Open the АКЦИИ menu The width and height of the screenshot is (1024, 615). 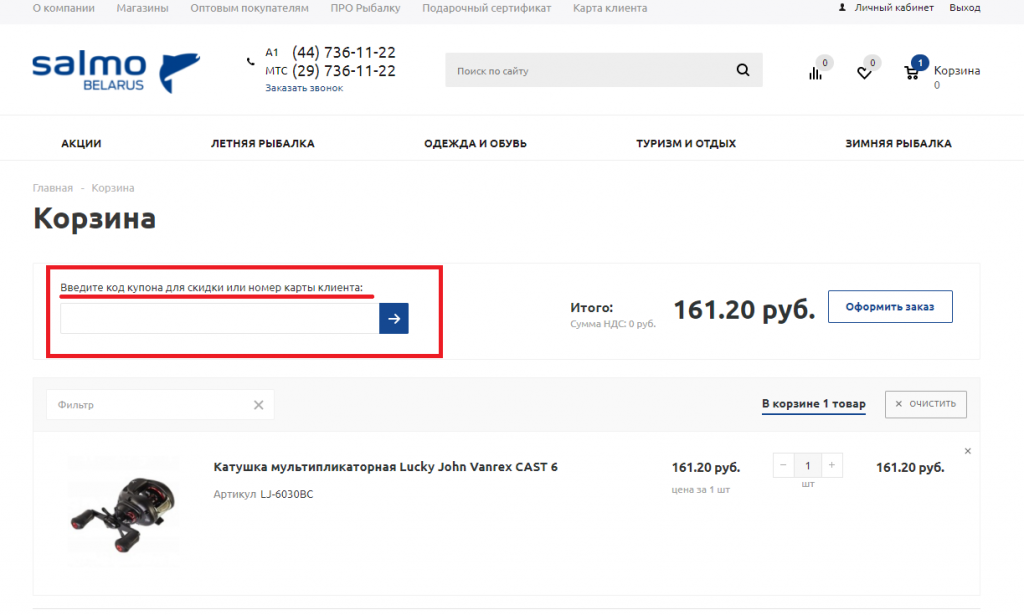(x=81, y=143)
